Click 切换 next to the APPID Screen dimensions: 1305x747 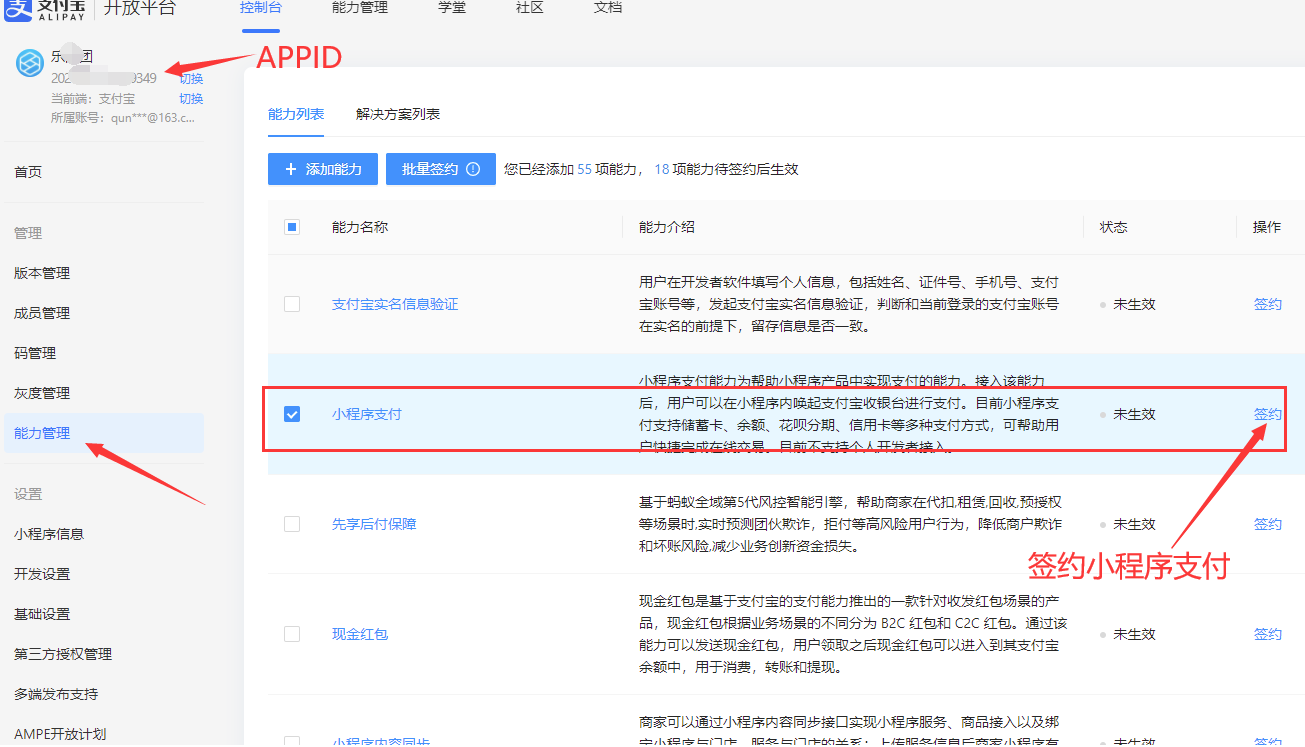point(191,79)
